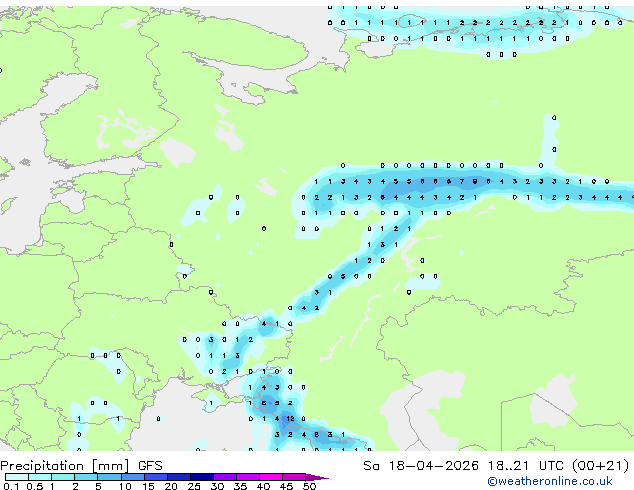634x490 pixels.
Task: Pick the 2–5 mm legend color swatch
Action: 86,477
